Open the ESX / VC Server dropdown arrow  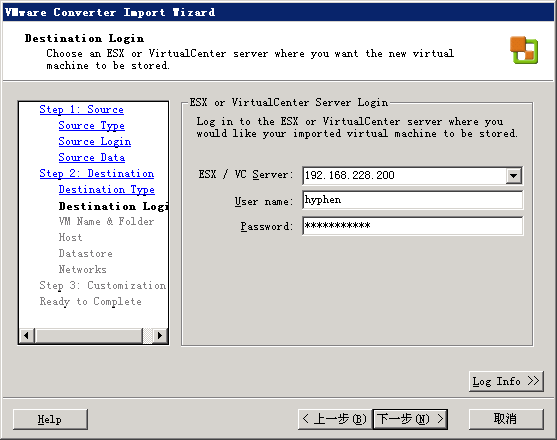[513, 175]
